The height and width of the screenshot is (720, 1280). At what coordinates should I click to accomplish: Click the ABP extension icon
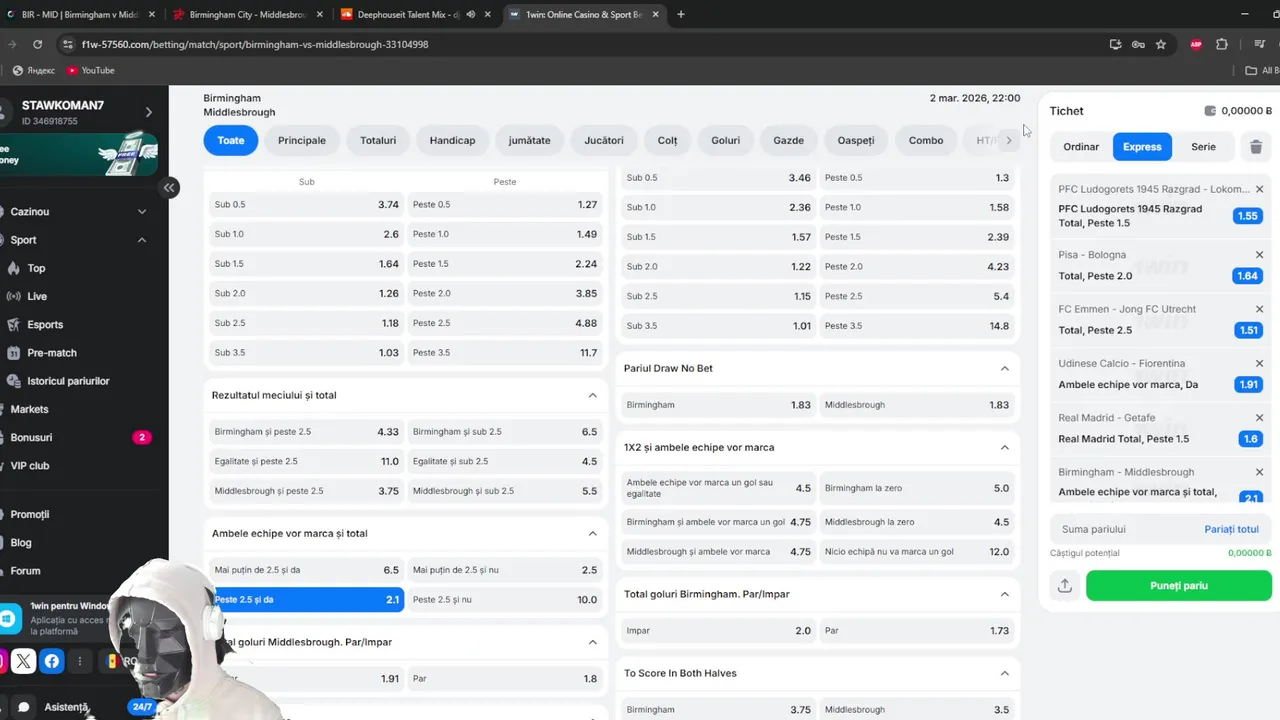(x=1196, y=44)
